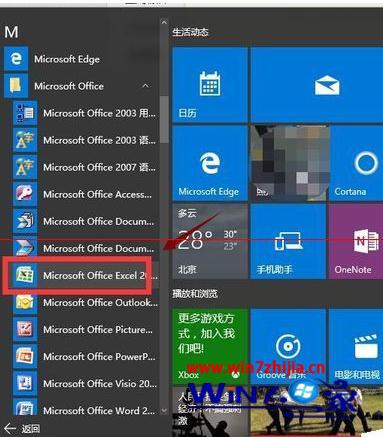Click the 返回 back button
383x437 pixels.
tap(22, 429)
